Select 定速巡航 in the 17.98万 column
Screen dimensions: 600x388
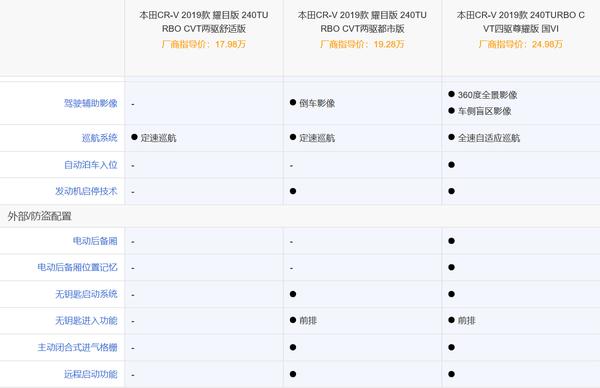coord(154,138)
